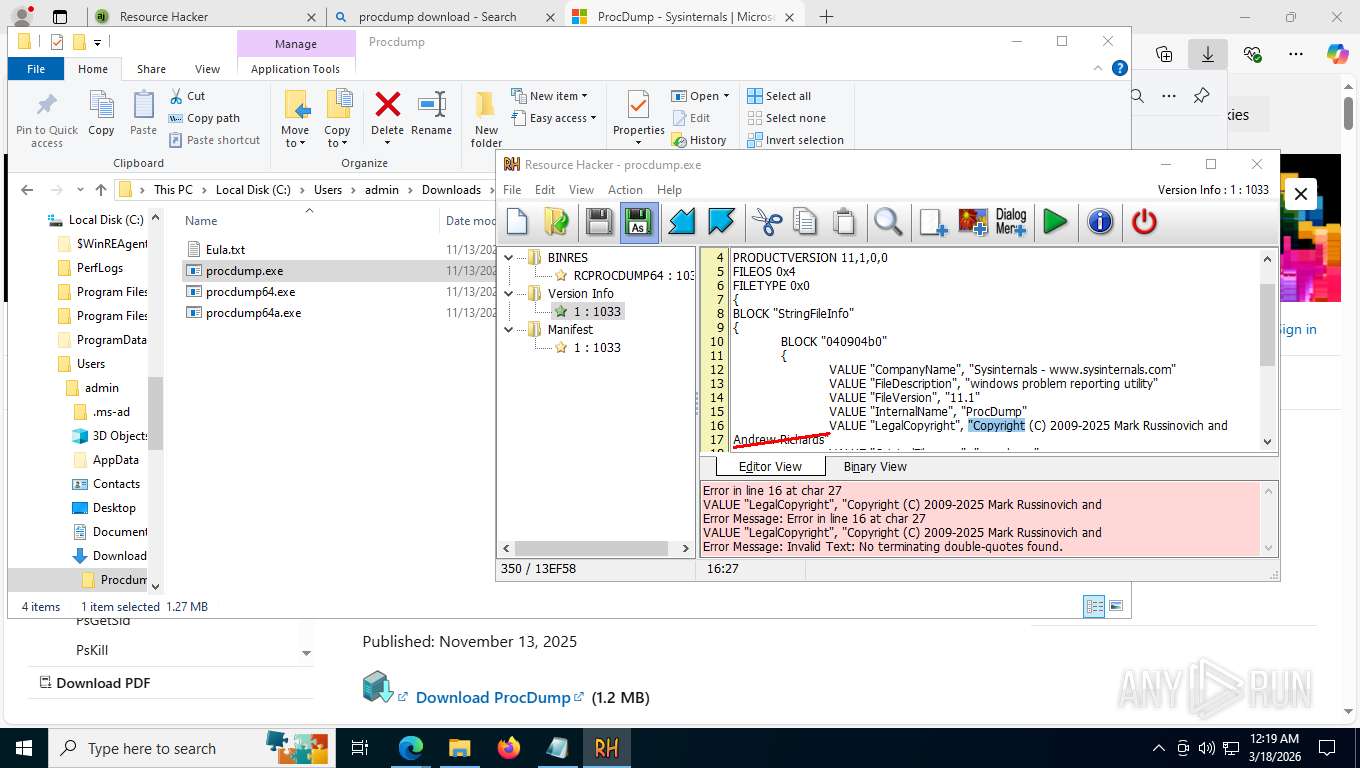Click the Cut scissors icon in Resource Hacker

767,222
